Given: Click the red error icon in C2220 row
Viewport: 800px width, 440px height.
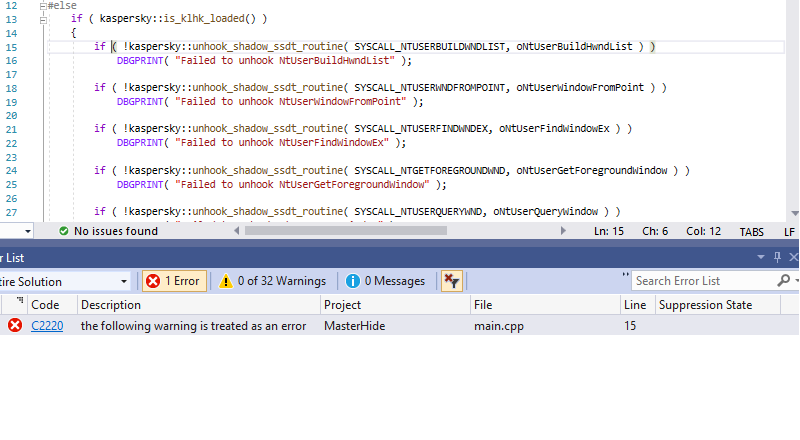Looking at the screenshot, I should click(15, 325).
